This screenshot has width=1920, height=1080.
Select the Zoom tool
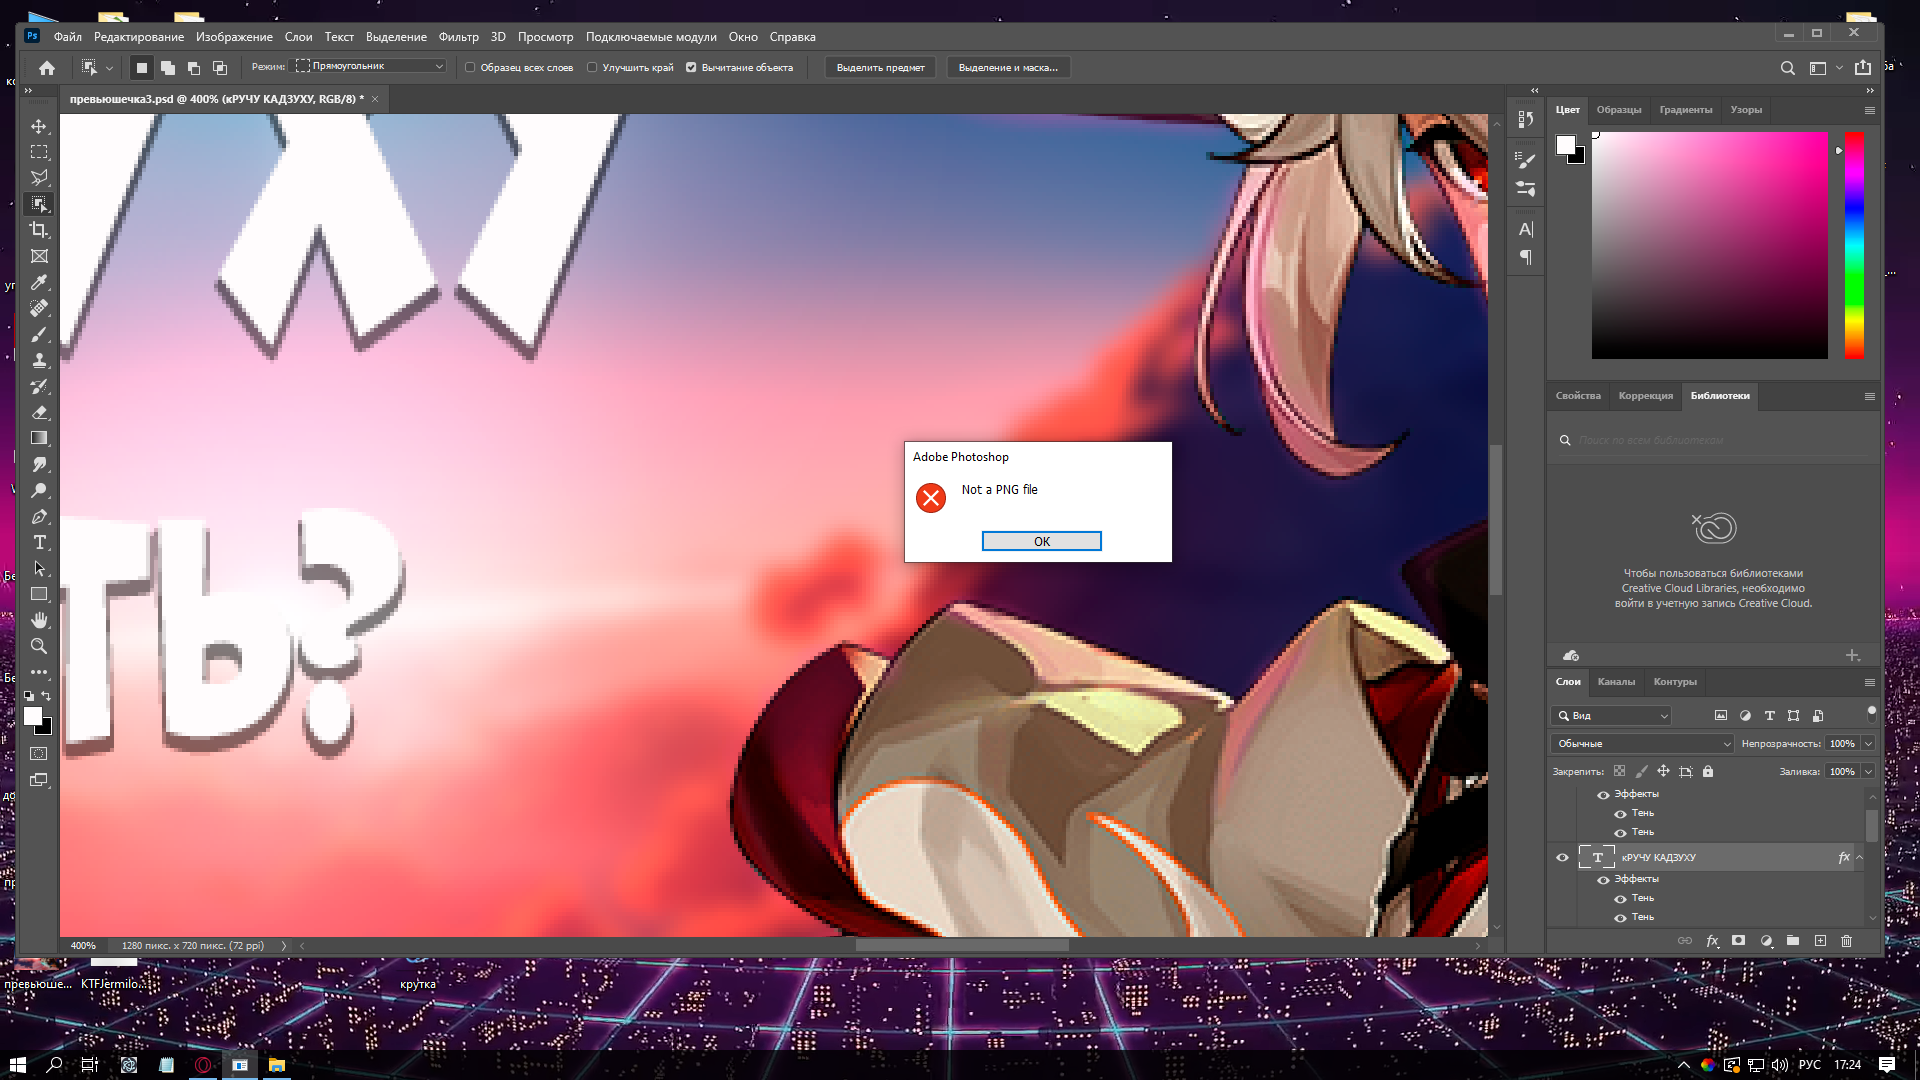(39, 646)
